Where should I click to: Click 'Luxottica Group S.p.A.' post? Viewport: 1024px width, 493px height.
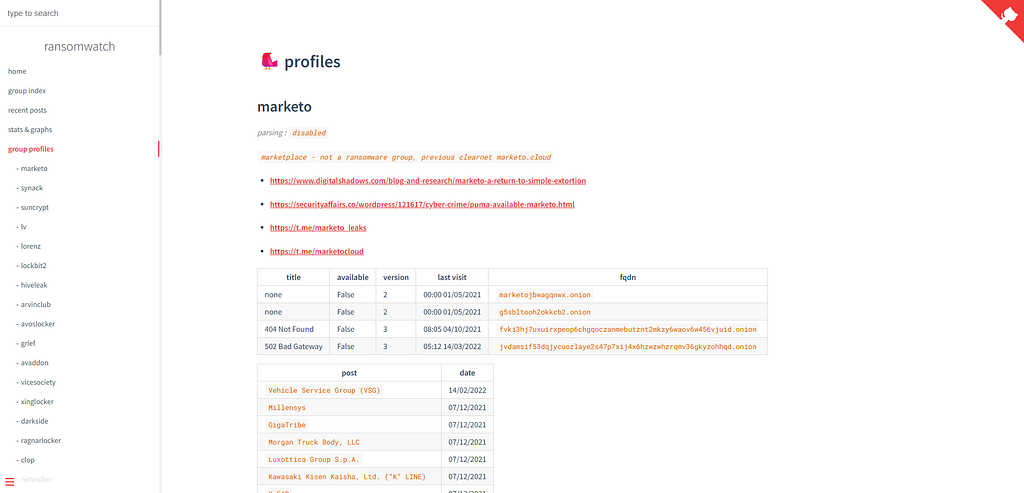point(314,460)
